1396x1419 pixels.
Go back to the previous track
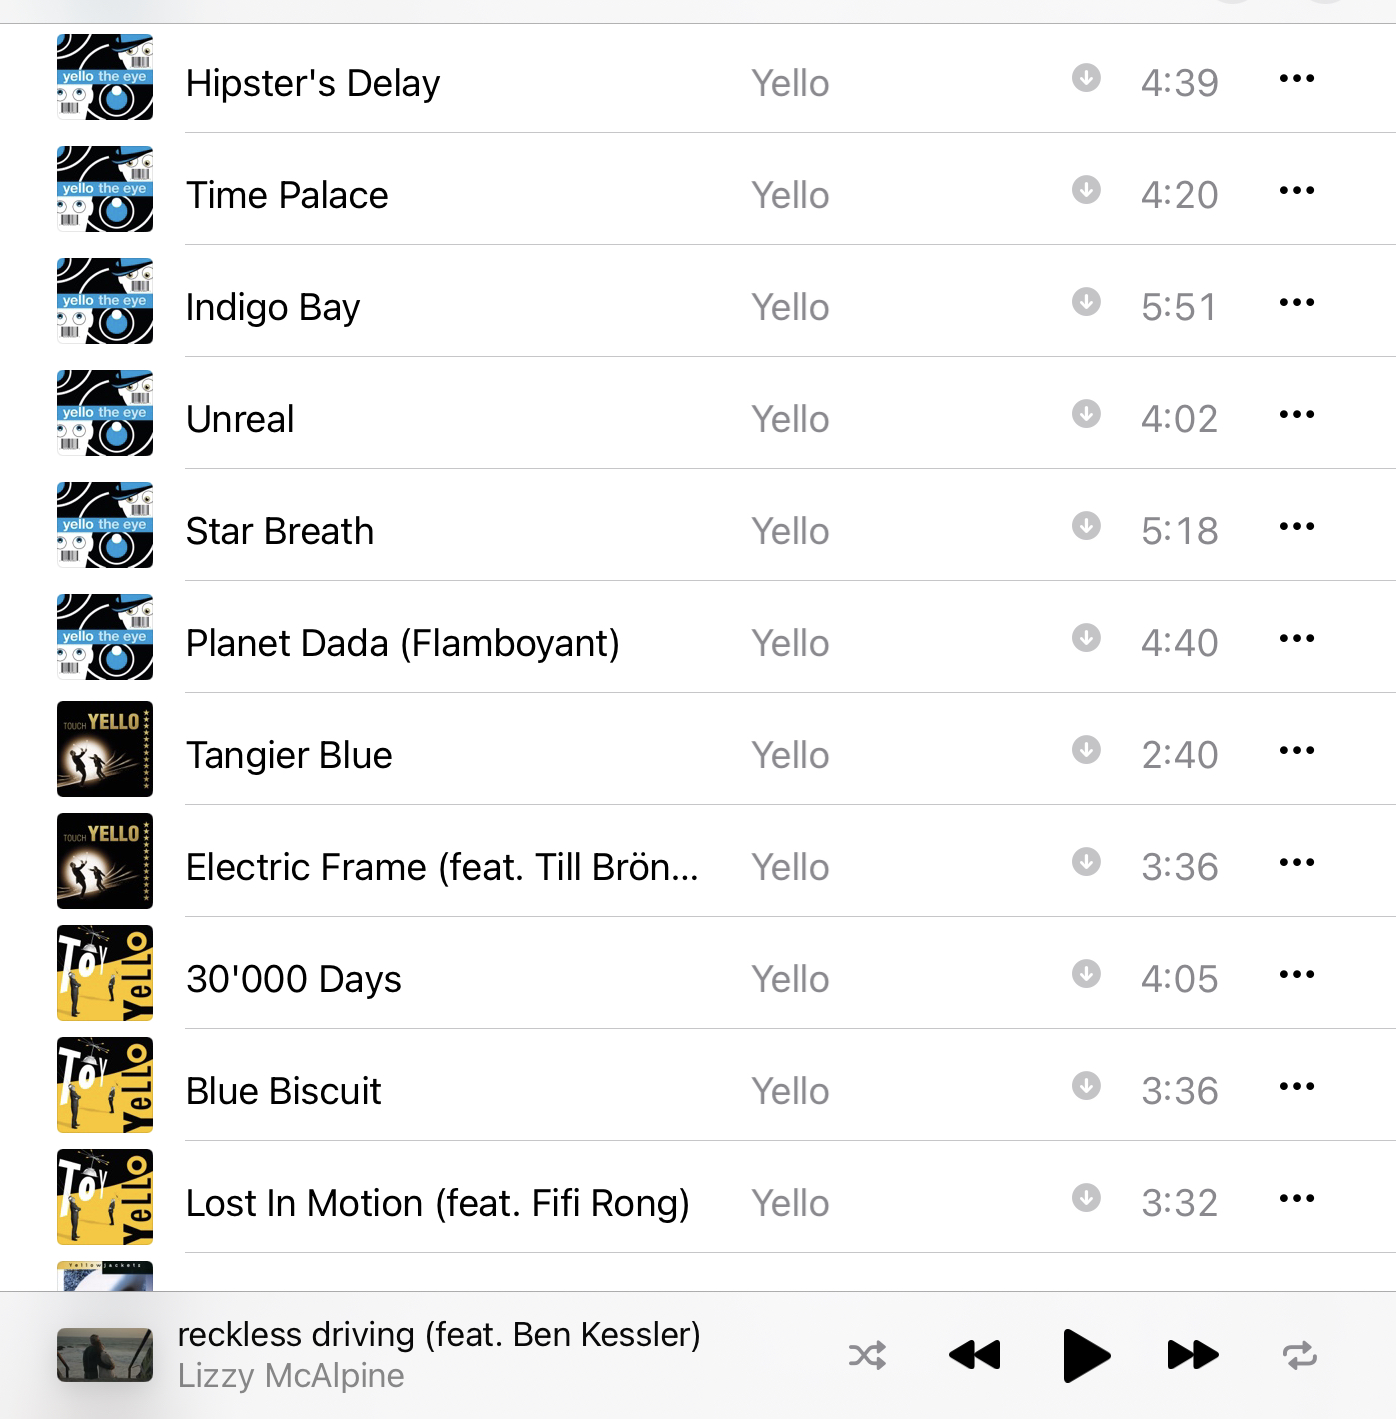tap(975, 1355)
